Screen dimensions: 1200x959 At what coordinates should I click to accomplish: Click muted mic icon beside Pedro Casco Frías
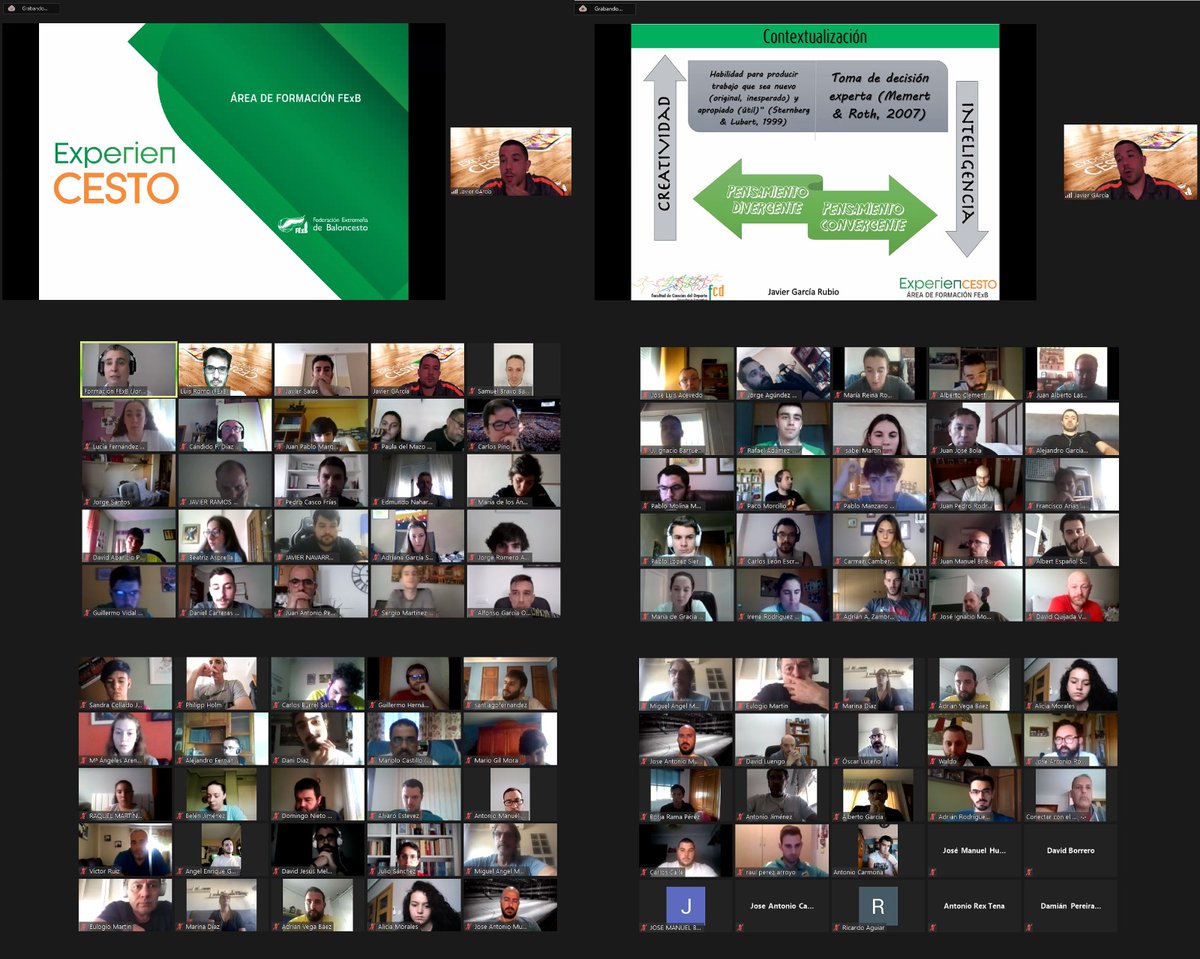pos(281,501)
